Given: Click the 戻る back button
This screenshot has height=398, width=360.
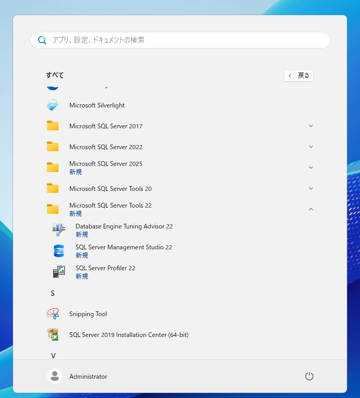Looking at the screenshot, I should point(299,76).
